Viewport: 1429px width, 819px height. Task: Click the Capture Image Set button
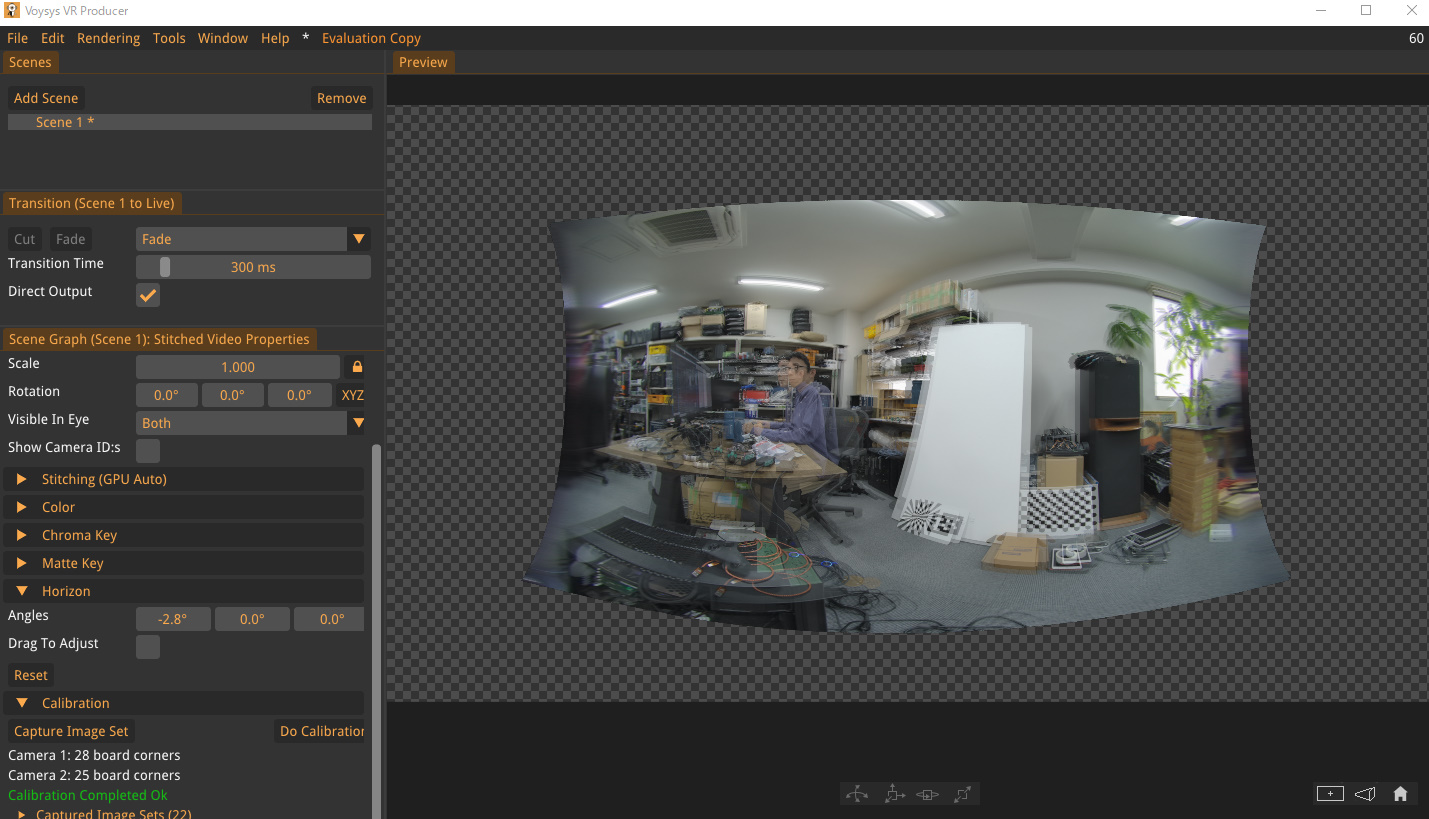pos(71,731)
